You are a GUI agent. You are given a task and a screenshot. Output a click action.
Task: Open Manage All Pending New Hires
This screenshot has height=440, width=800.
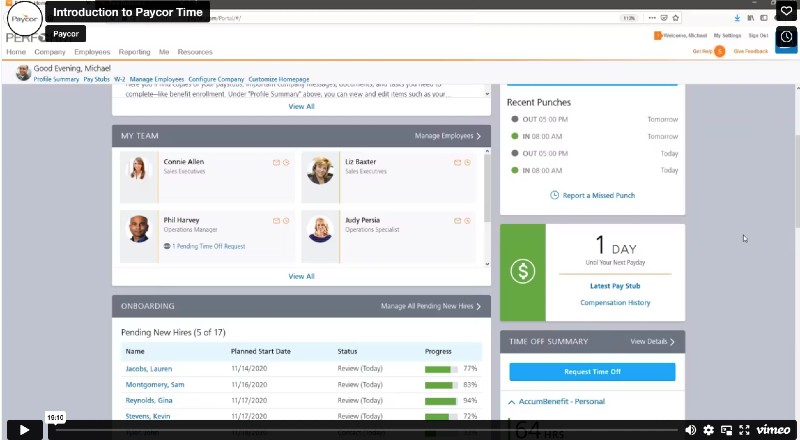[431, 306]
